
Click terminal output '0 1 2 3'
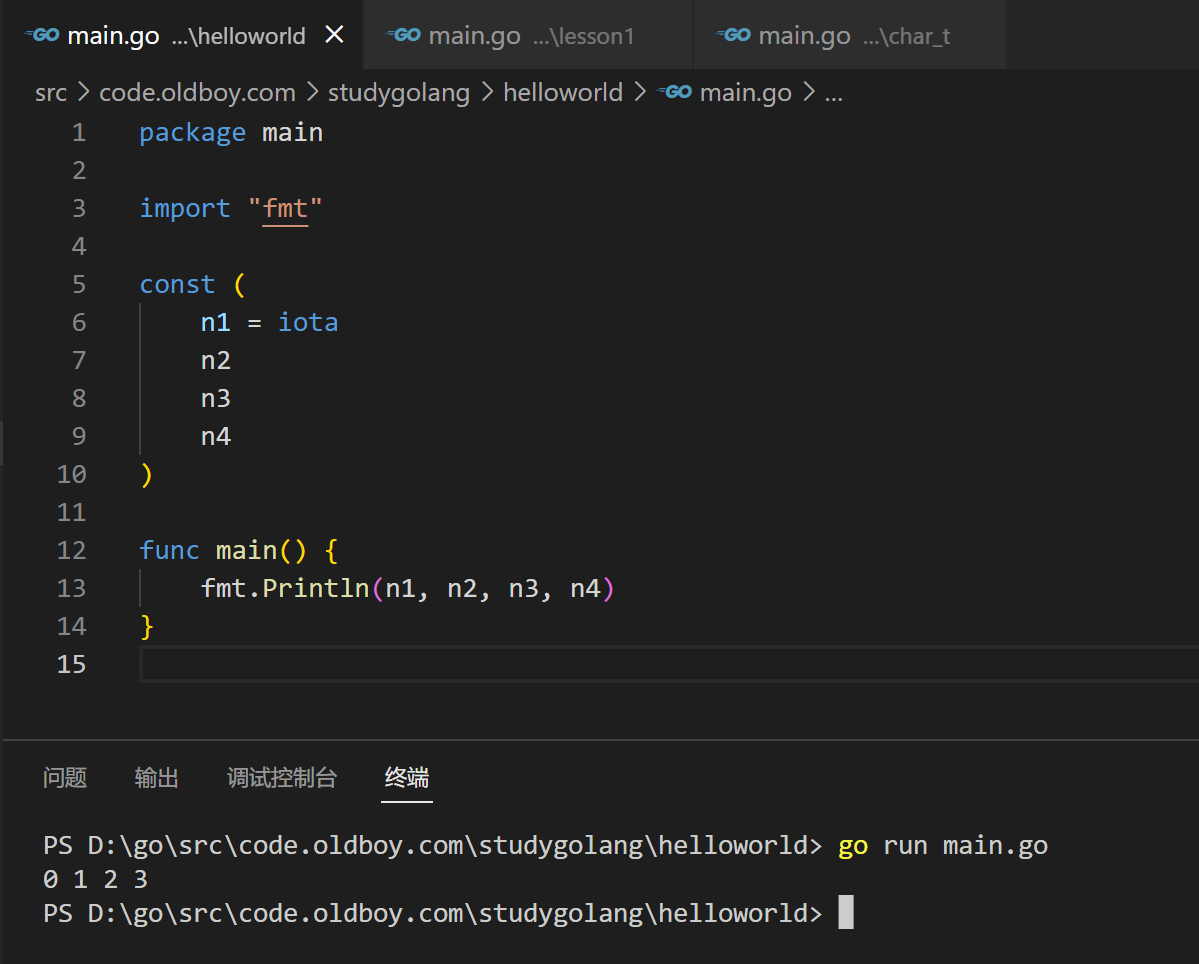click(x=96, y=880)
